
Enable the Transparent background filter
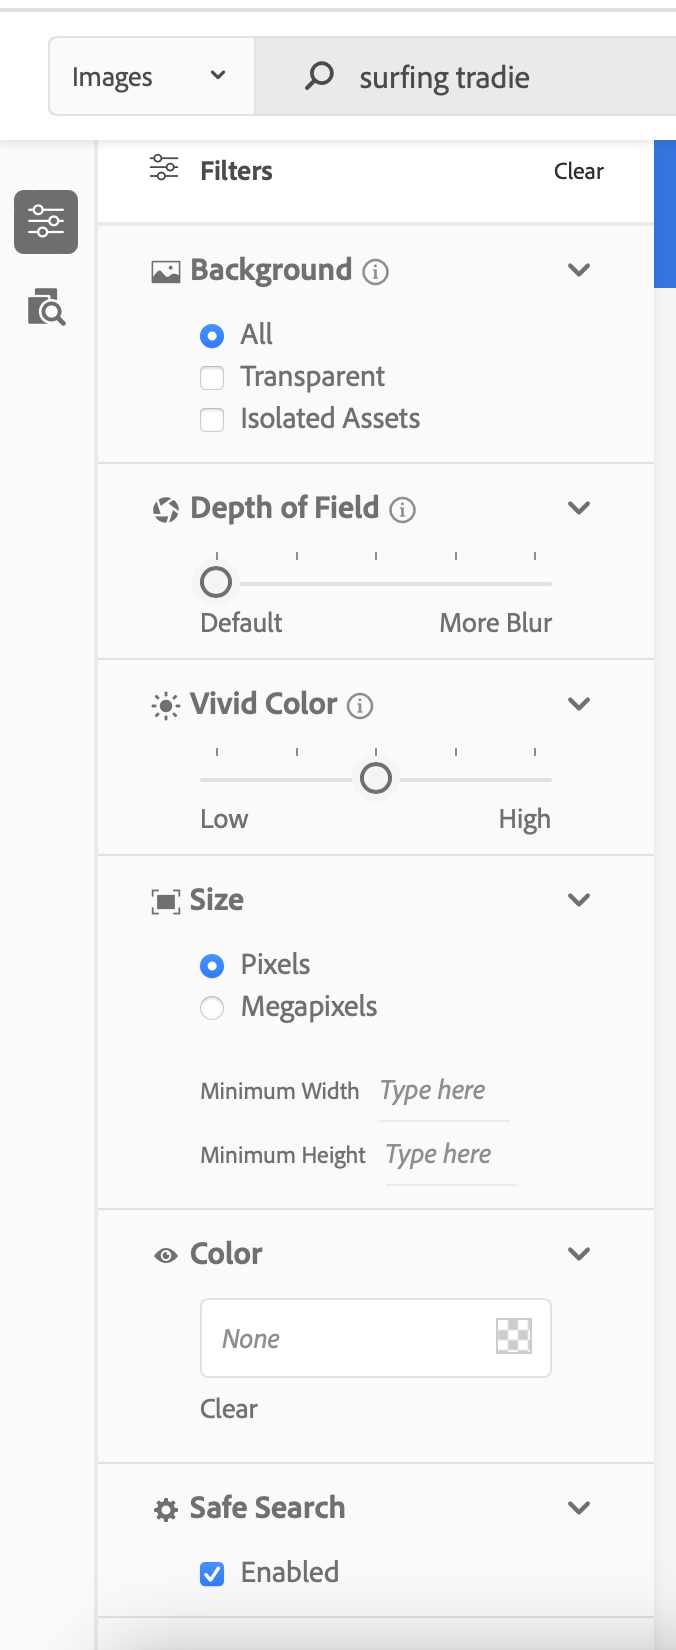pyautogui.click(x=211, y=377)
